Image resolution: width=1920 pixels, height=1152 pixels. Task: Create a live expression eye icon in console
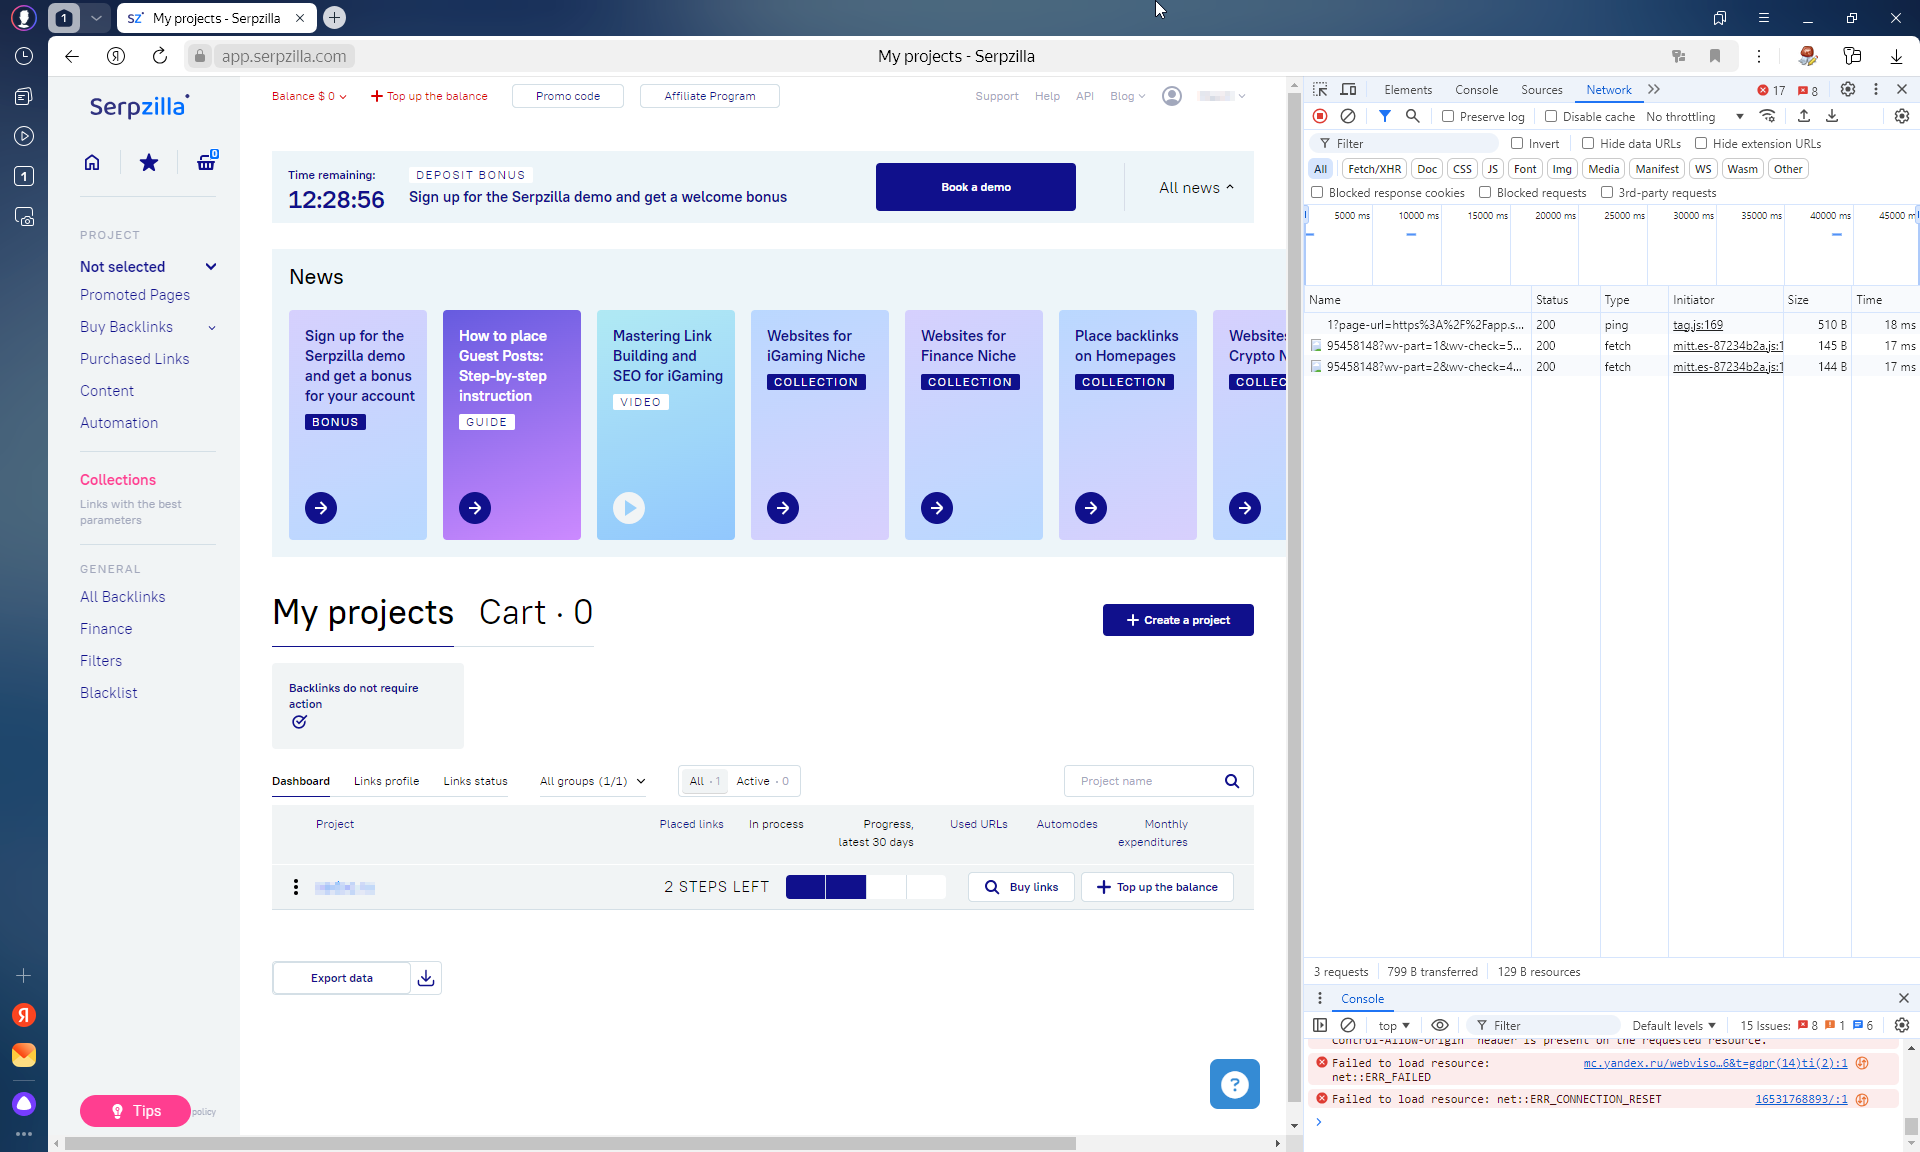(x=1440, y=1025)
